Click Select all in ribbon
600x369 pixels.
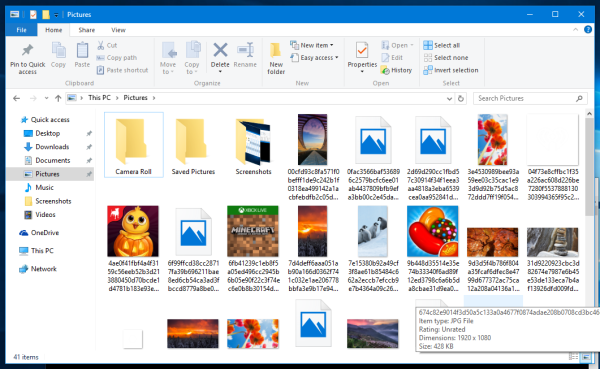pos(442,45)
